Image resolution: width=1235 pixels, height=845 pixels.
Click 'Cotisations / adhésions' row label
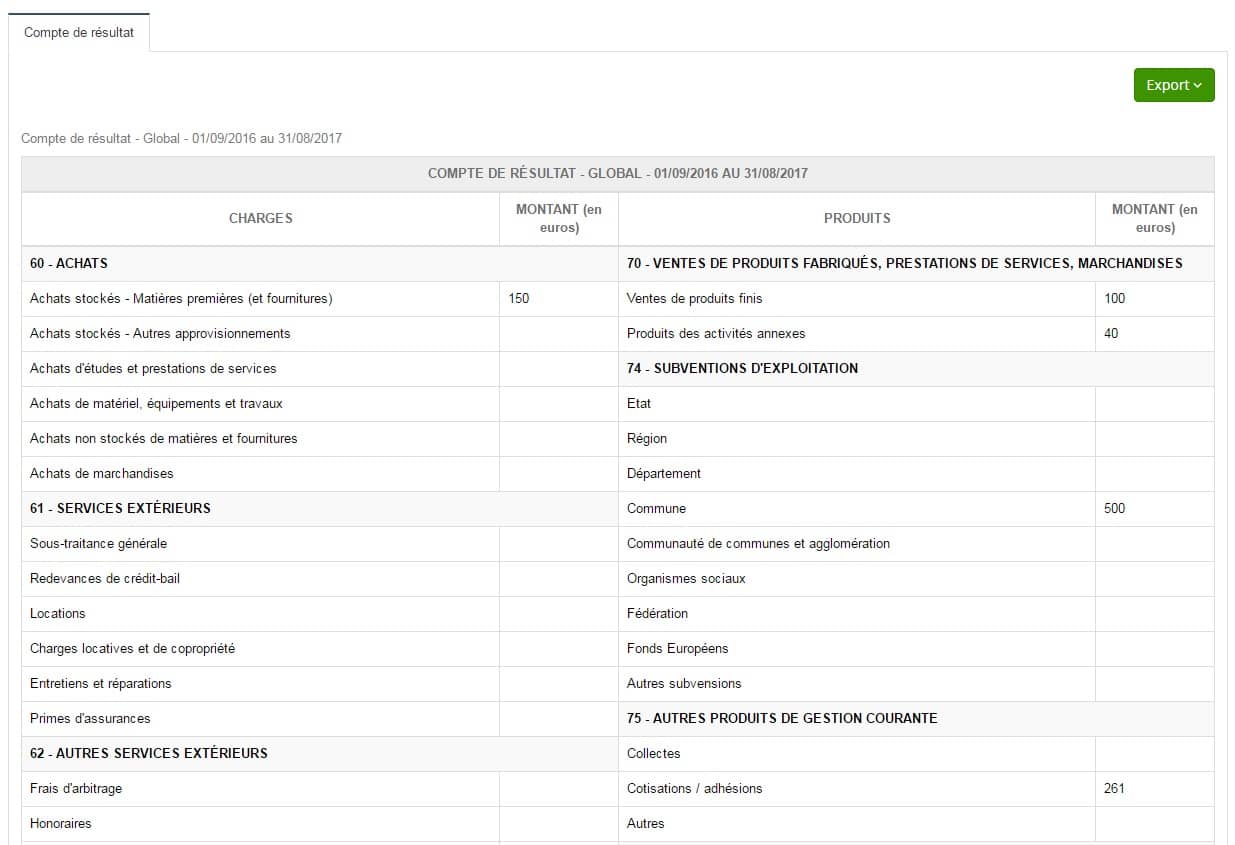point(694,788)
